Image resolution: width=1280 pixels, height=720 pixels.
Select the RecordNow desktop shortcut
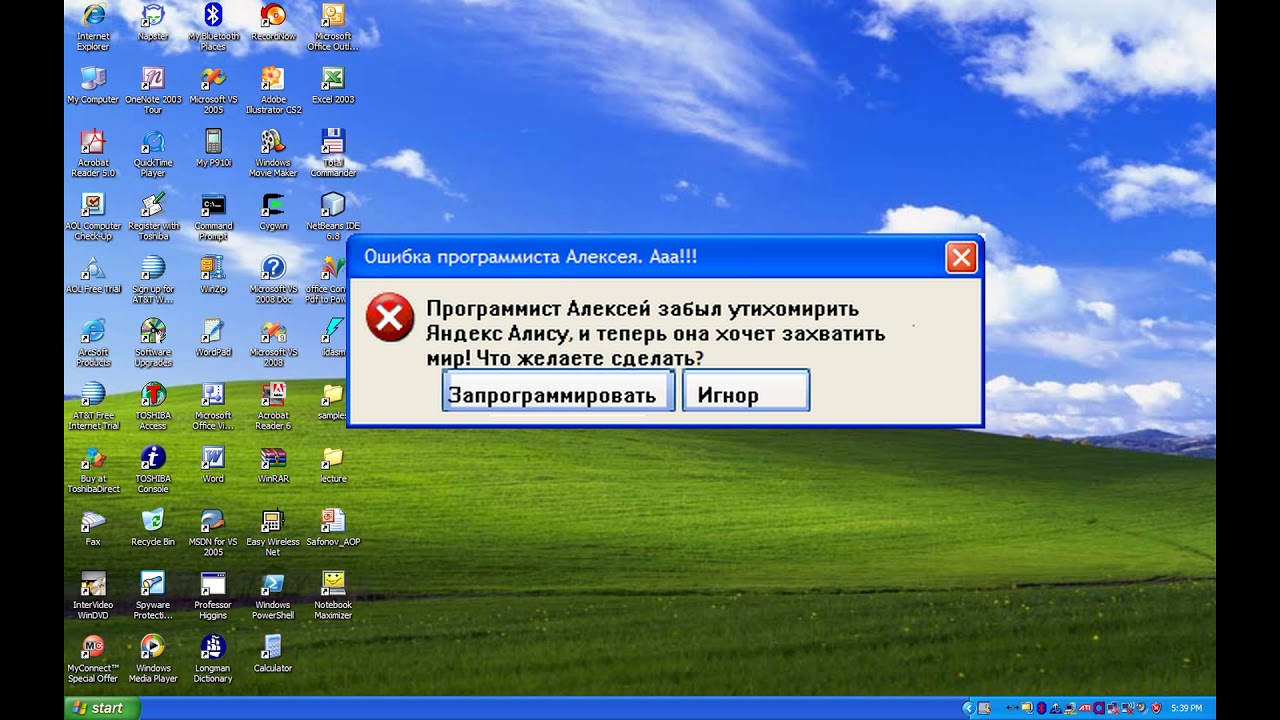(x=273, y=21)
